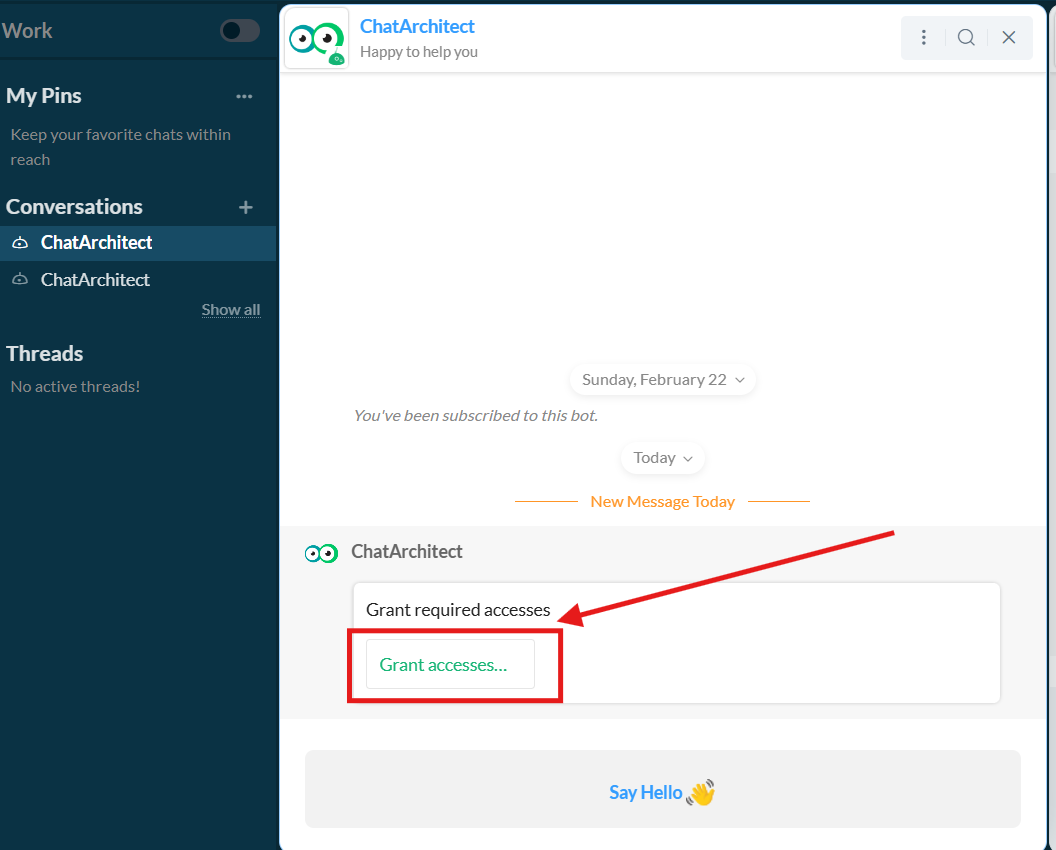Click the Show all link
The width and height of the screenshot is (1056, 850).
(x=231, y=310)
